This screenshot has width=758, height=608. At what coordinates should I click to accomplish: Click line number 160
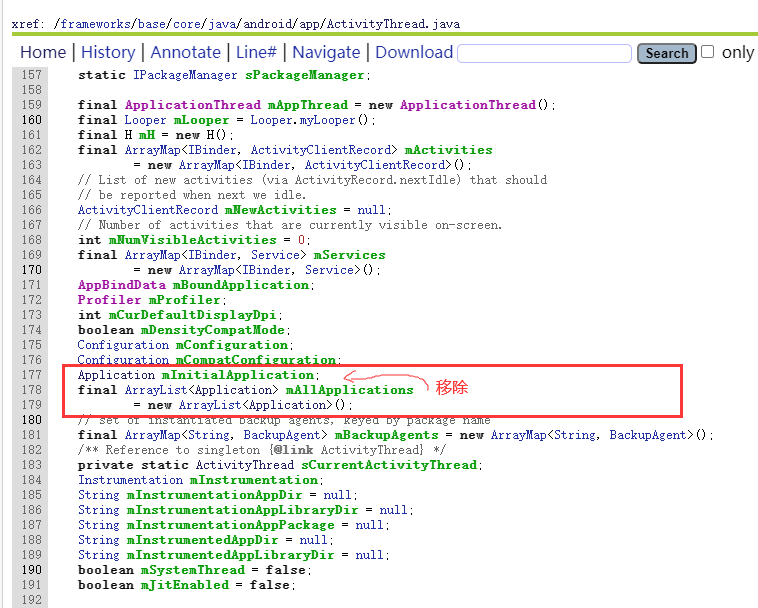pos(32,120)
